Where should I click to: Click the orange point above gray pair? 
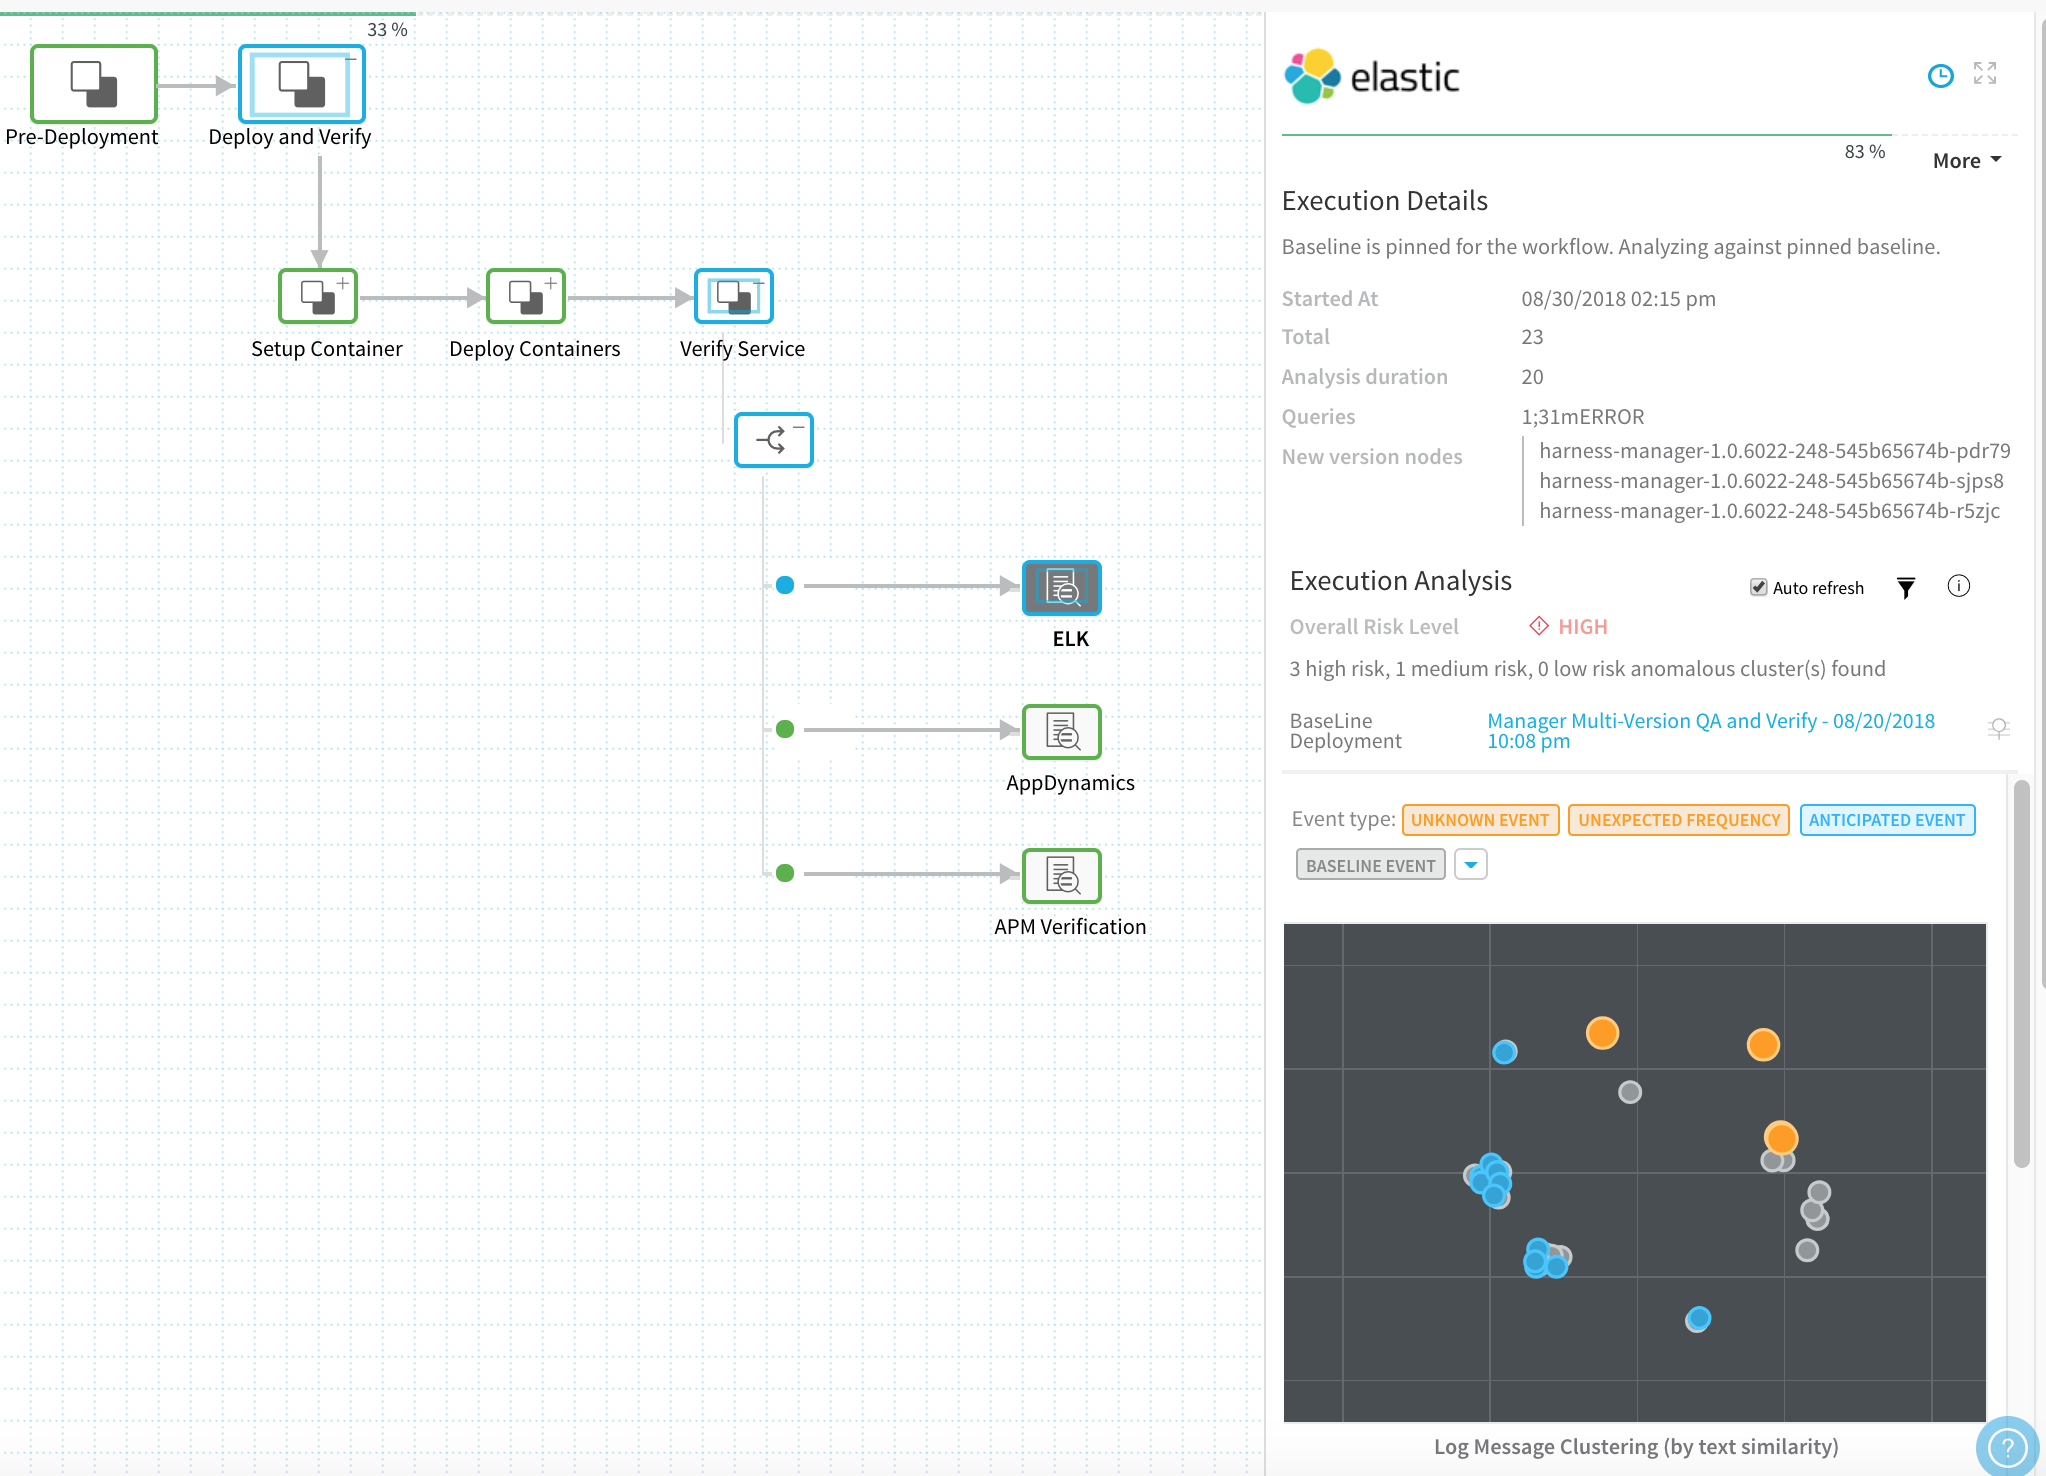[x=1781, y=1138]
